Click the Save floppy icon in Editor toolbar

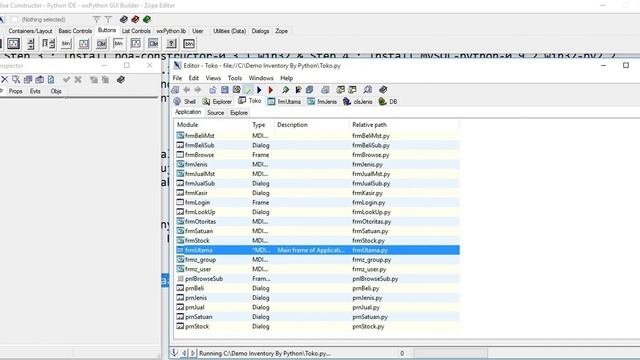224,90
